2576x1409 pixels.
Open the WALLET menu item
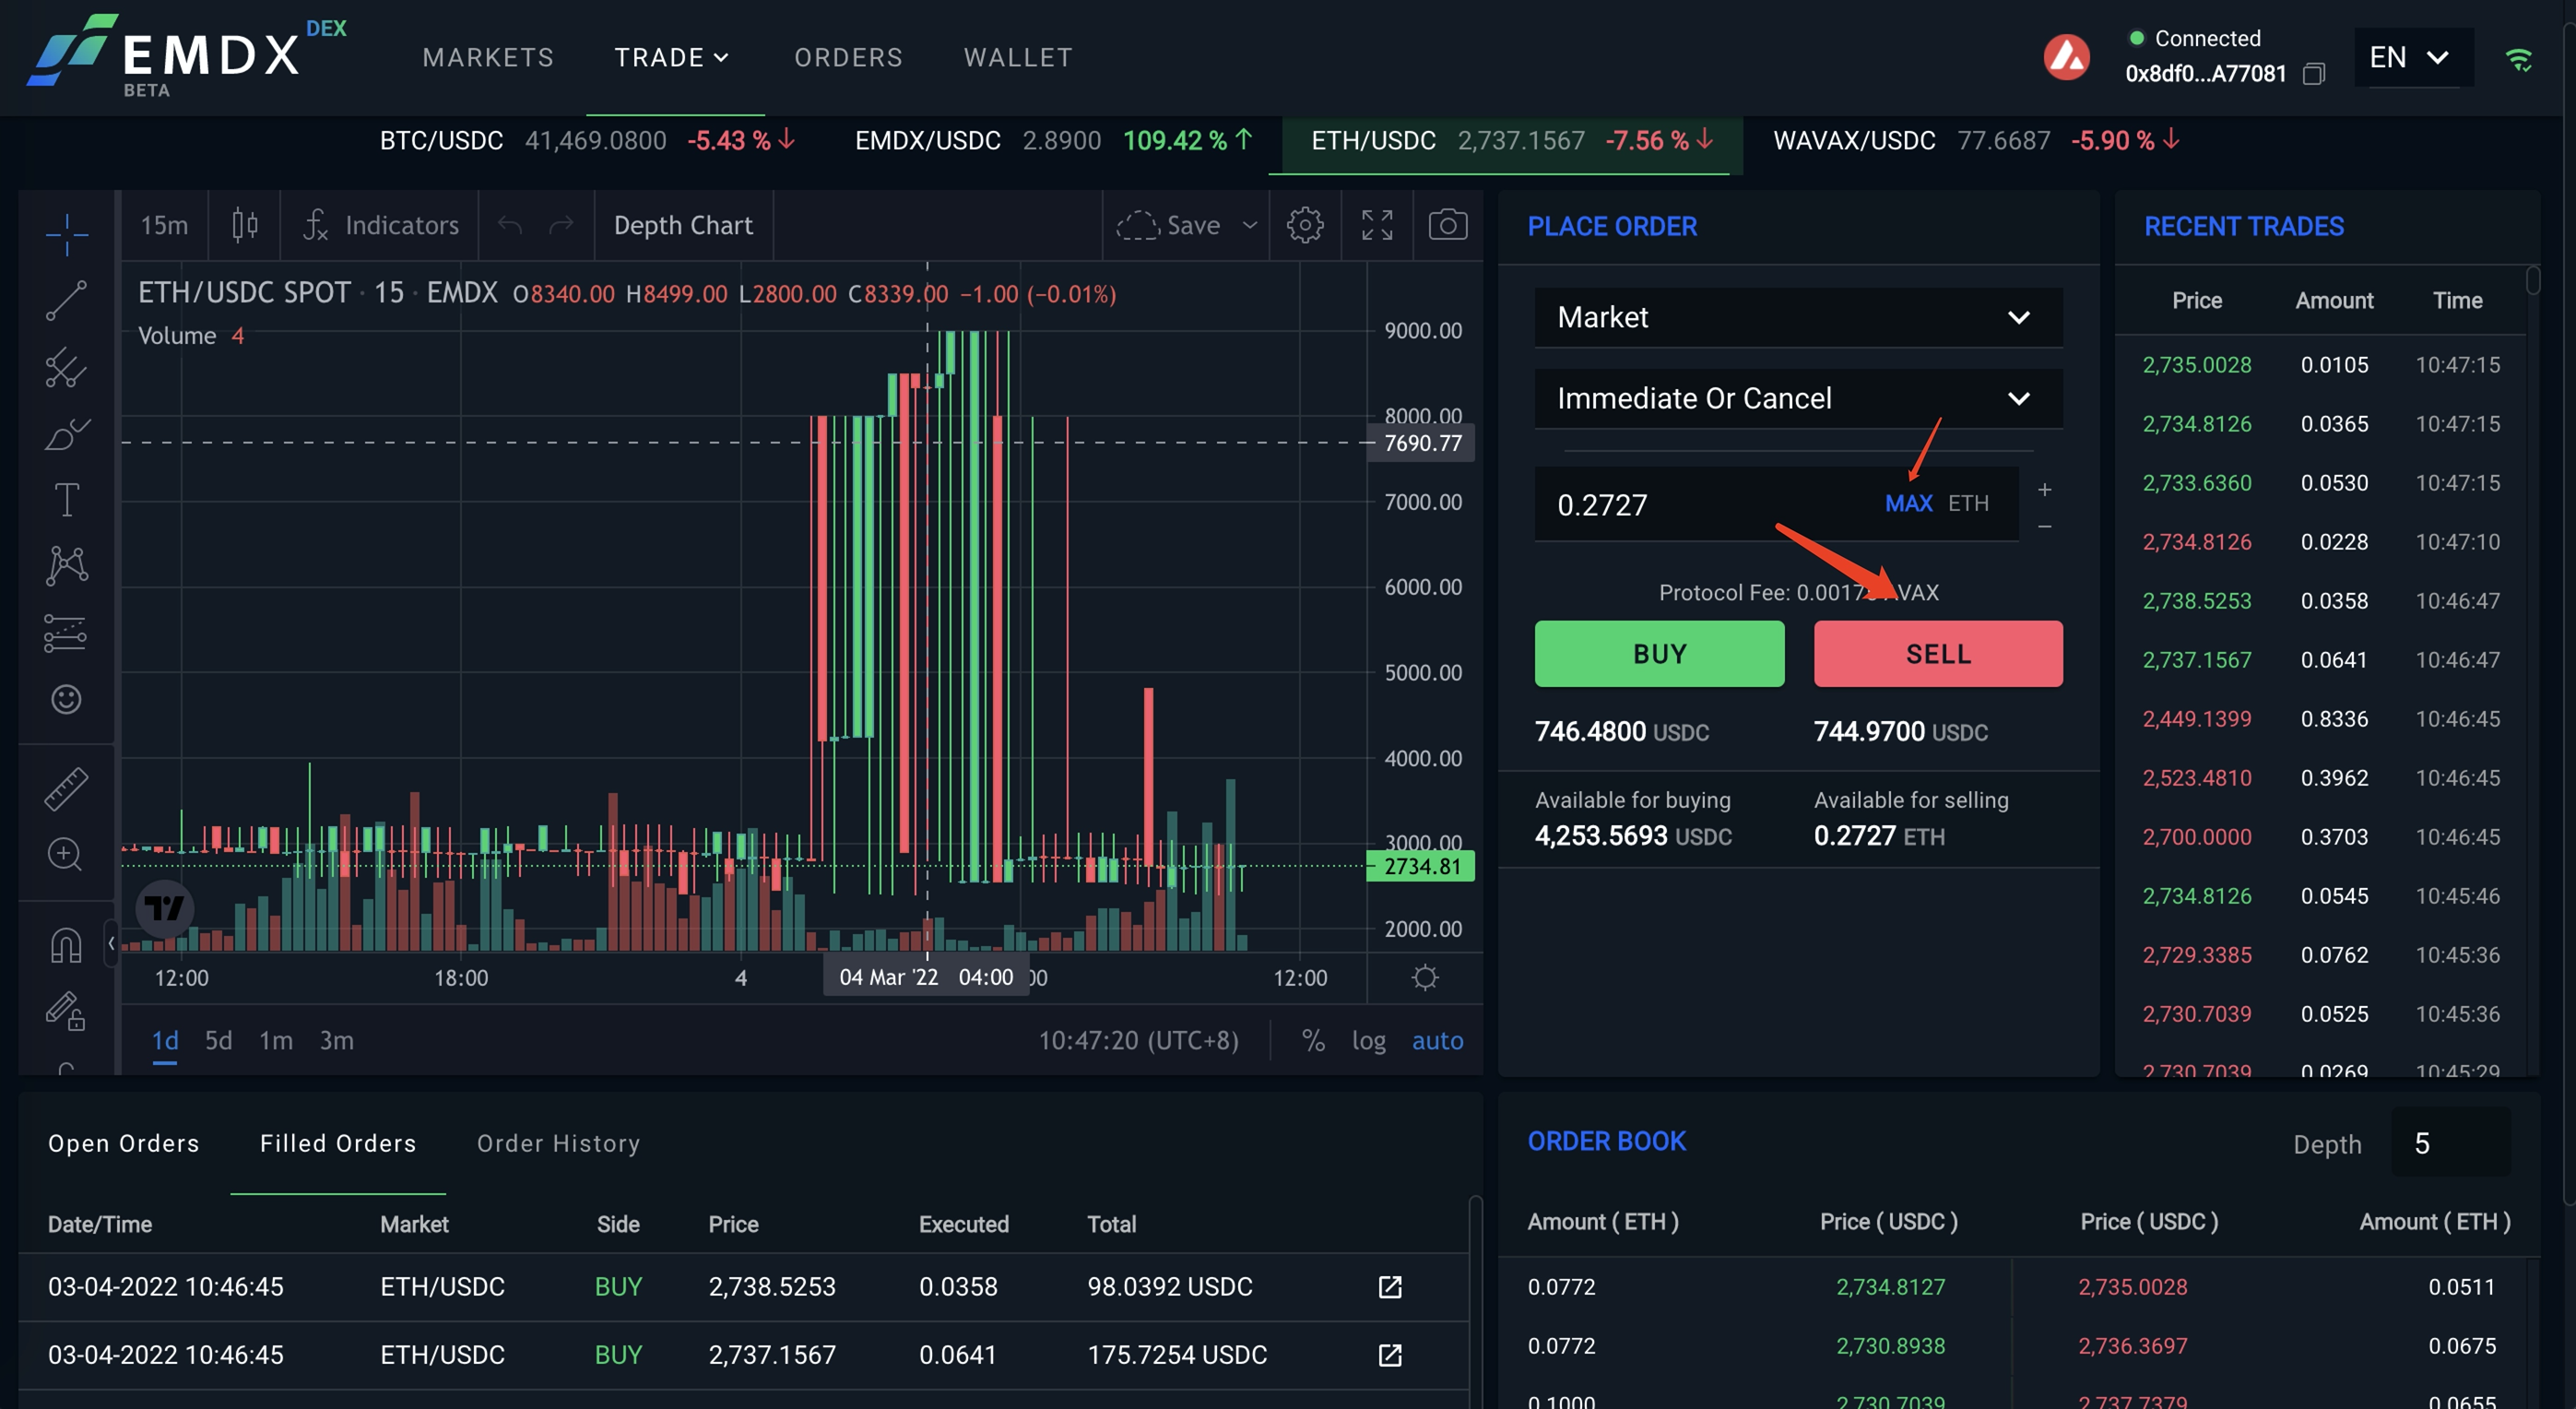pyautogui.click(x=1017, y=57)
